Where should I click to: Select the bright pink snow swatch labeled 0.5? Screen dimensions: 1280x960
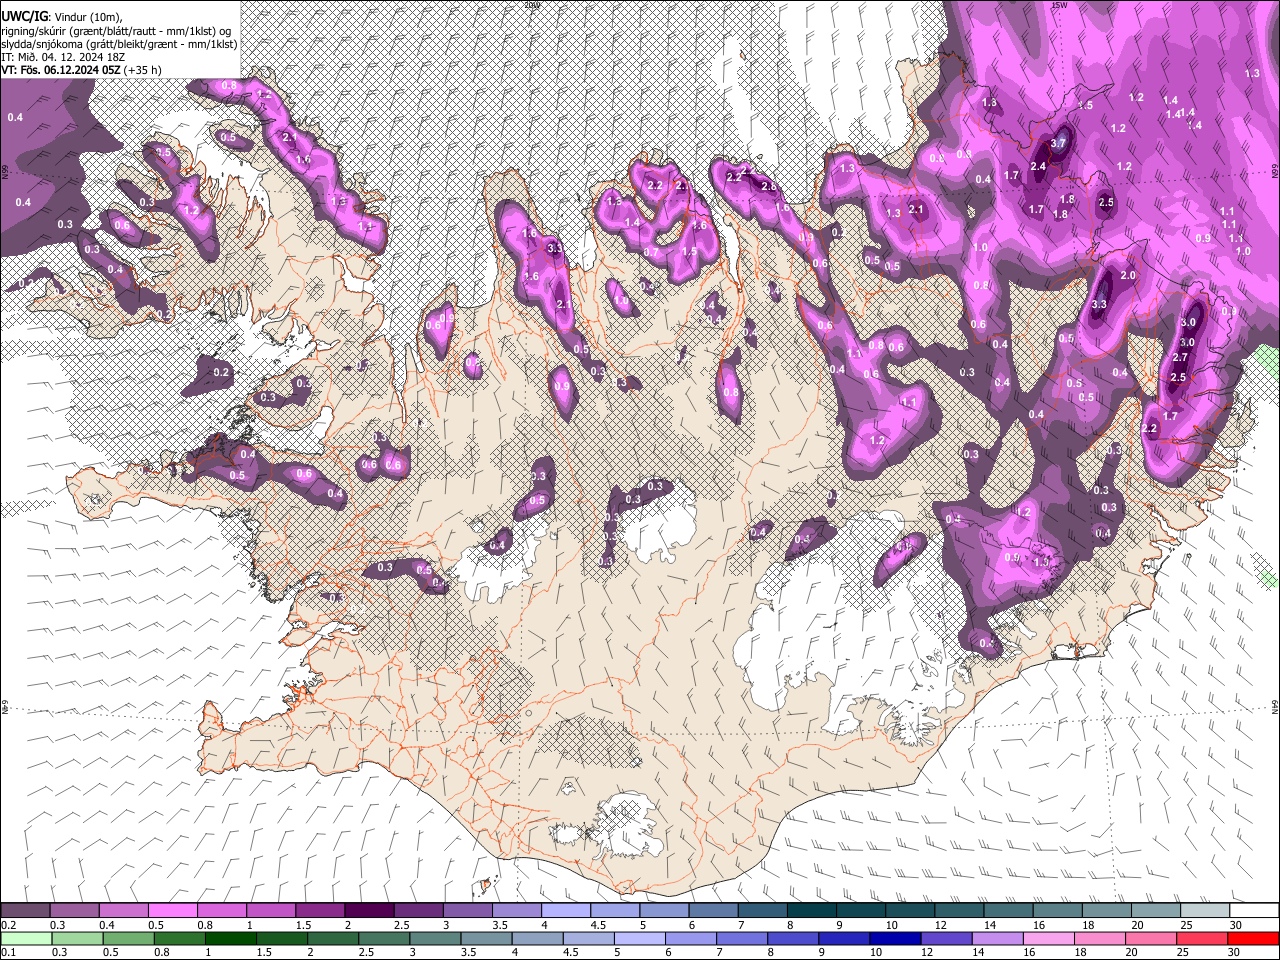tap(173, 911)
